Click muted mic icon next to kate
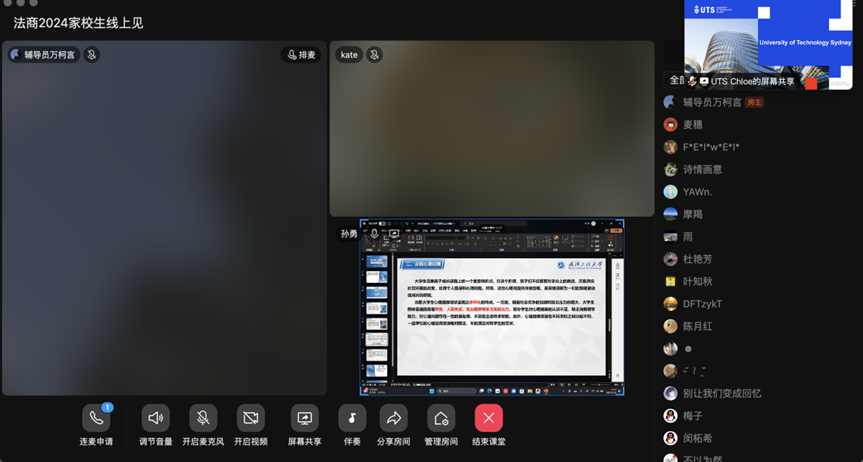863x462 pixels. pos(374,55)
